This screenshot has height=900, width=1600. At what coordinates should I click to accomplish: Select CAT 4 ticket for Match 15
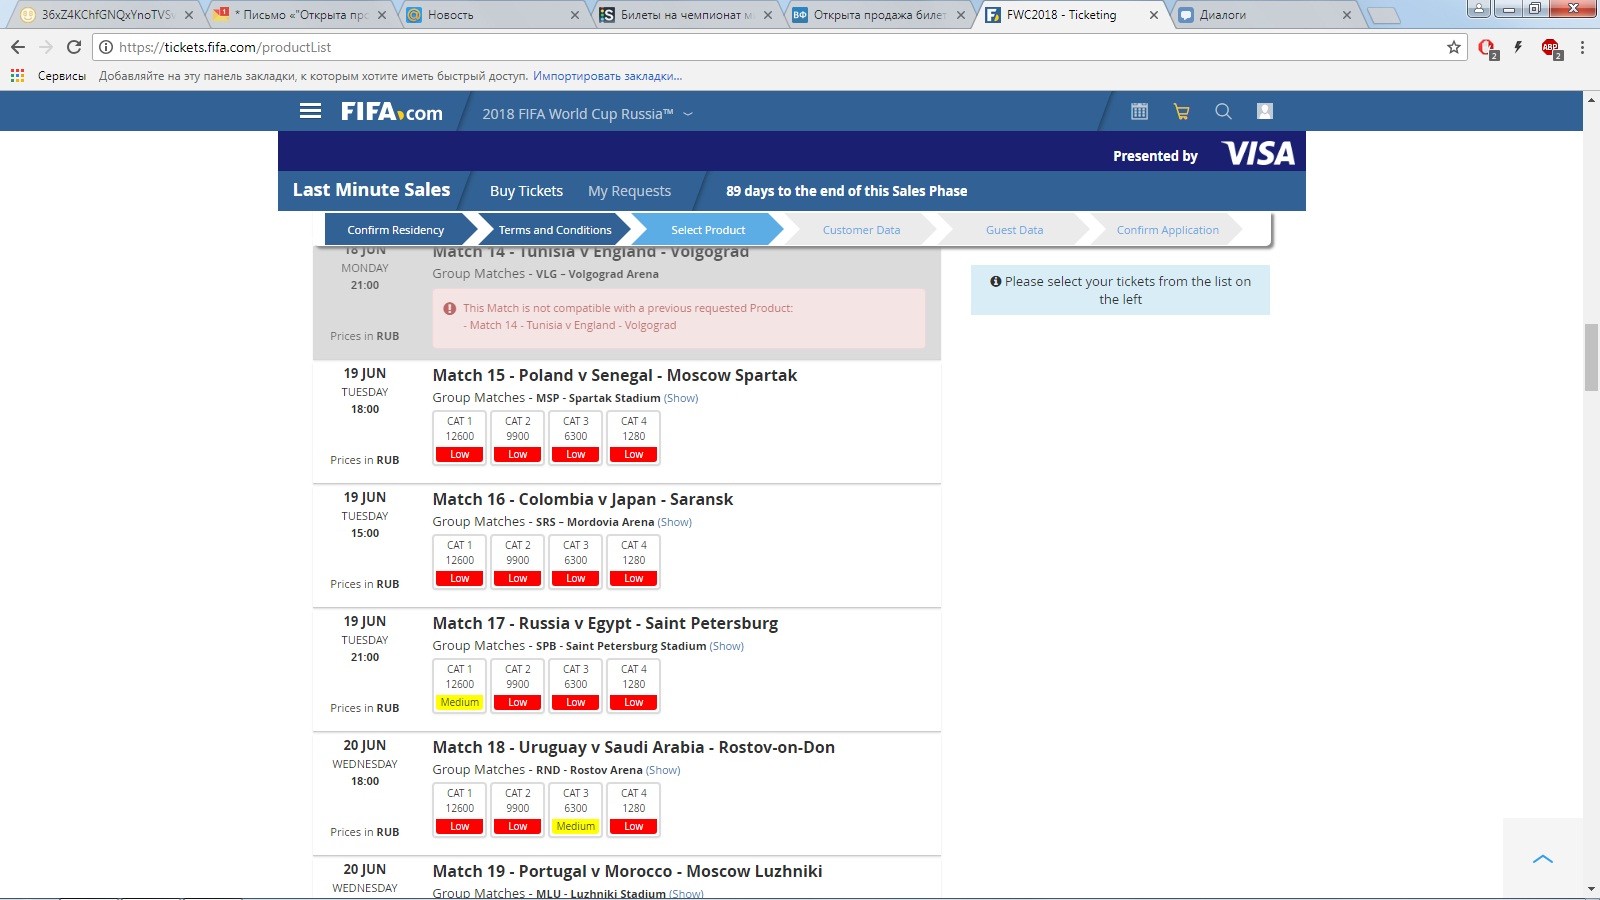click(634, 438)
